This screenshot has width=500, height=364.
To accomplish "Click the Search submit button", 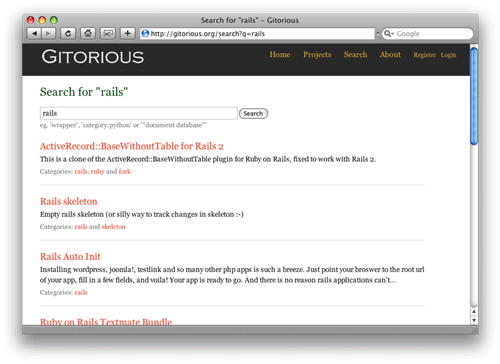I will click(253, 114).
